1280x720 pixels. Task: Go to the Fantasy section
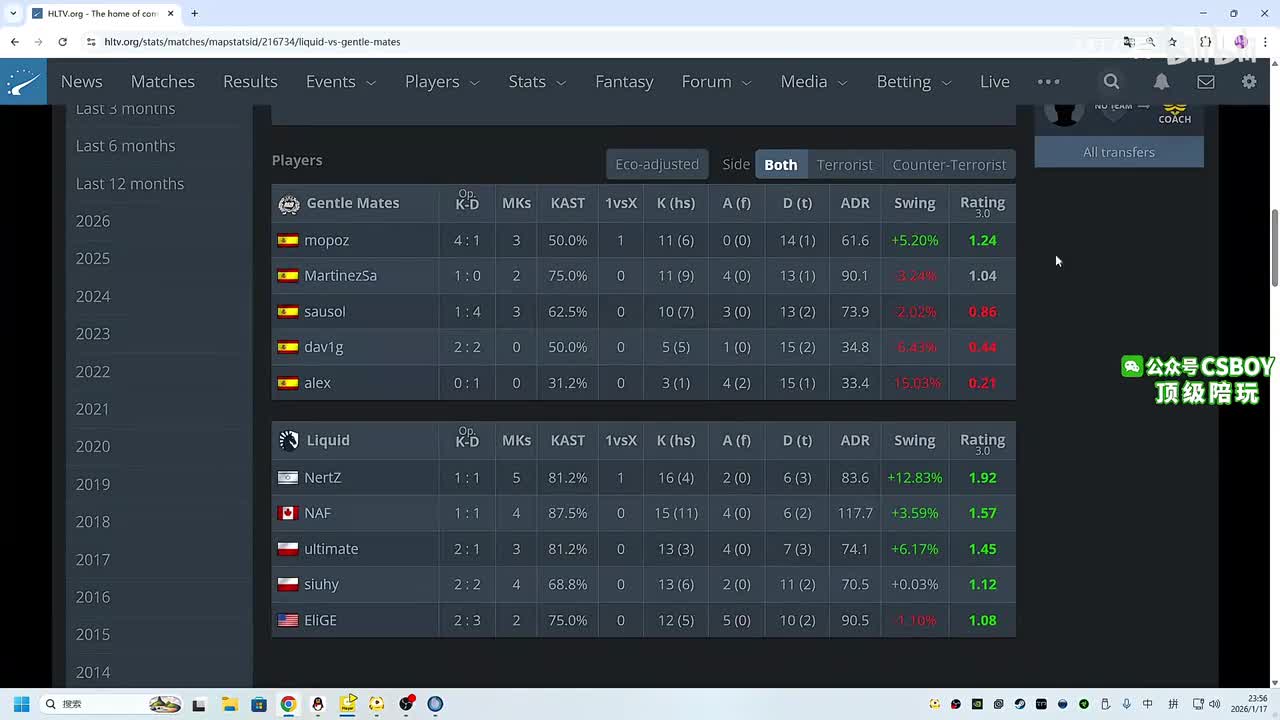624,82
